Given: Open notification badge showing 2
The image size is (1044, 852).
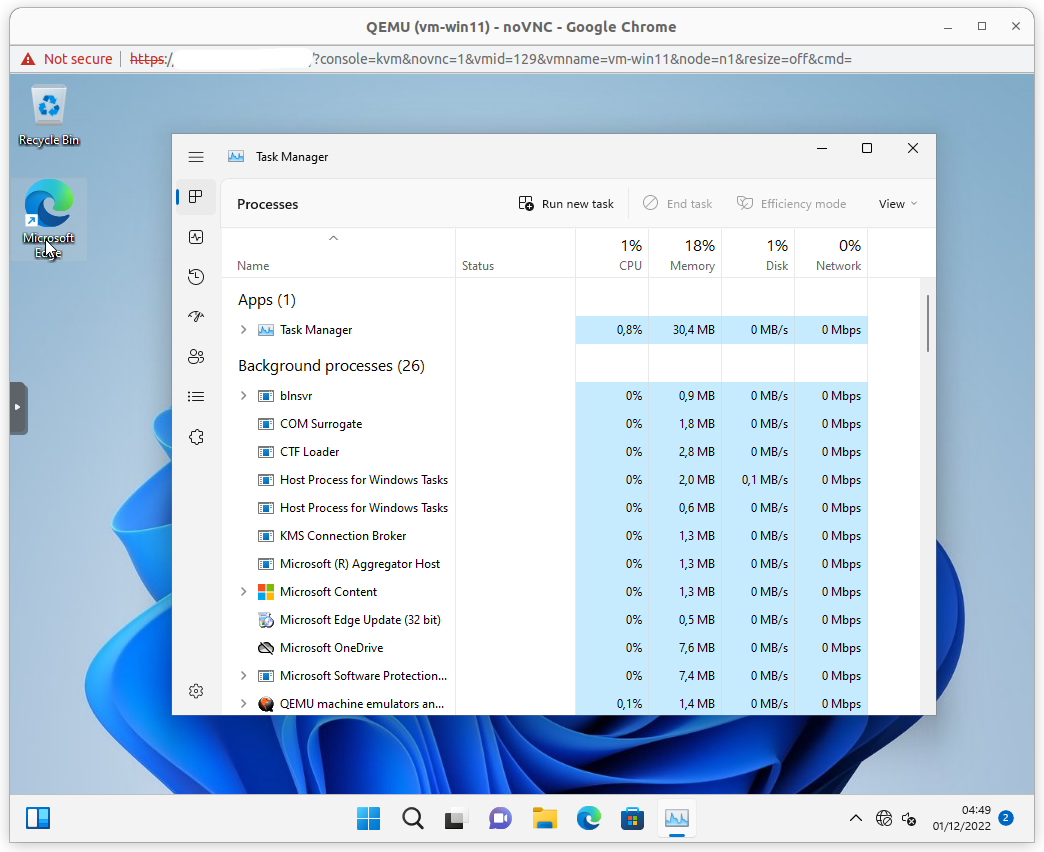Looking at the screenshot, I should pos(1006,817).
